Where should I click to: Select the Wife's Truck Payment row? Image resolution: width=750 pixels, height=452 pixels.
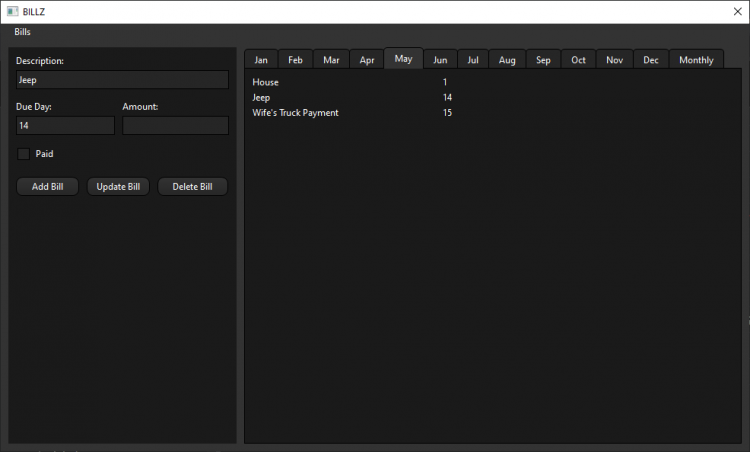click(x=493, y=113)
